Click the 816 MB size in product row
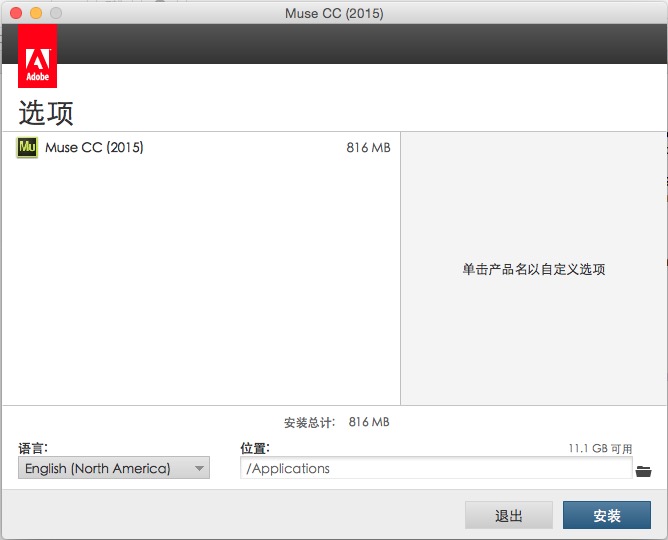Viewport: 668px width, 540px height. 368,147
